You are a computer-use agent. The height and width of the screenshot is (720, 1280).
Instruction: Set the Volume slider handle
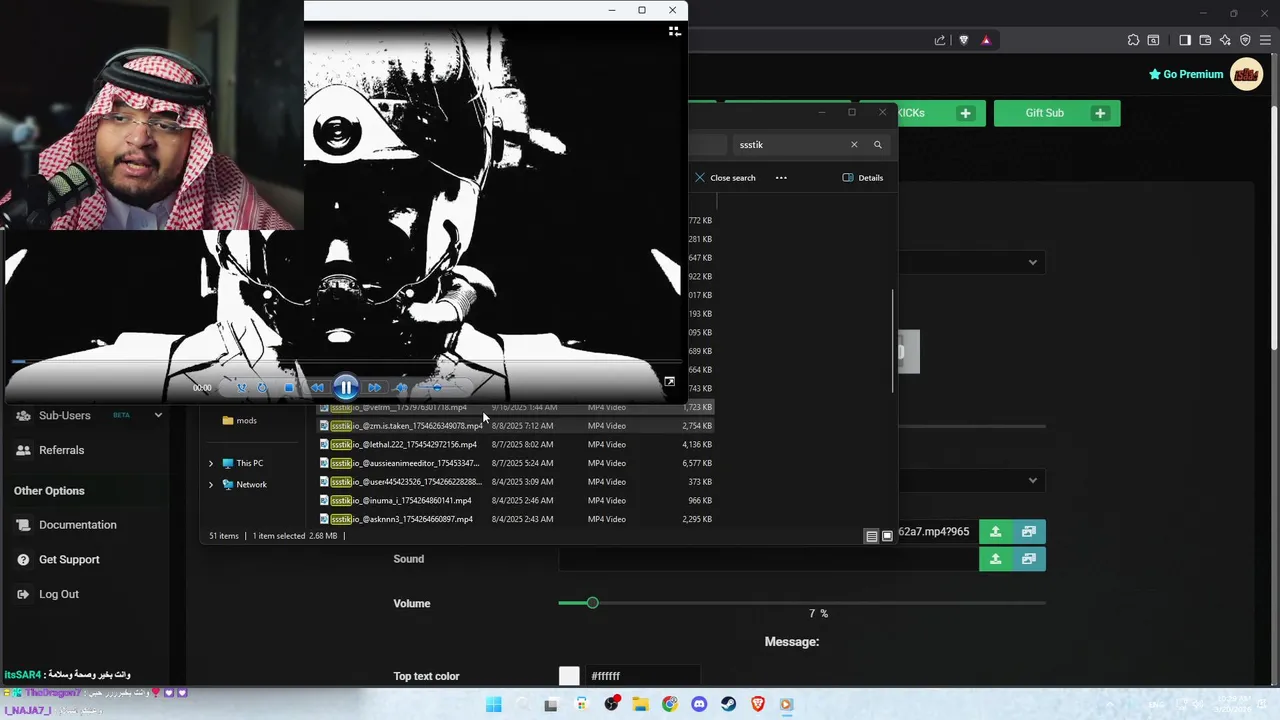pos(592,603)
